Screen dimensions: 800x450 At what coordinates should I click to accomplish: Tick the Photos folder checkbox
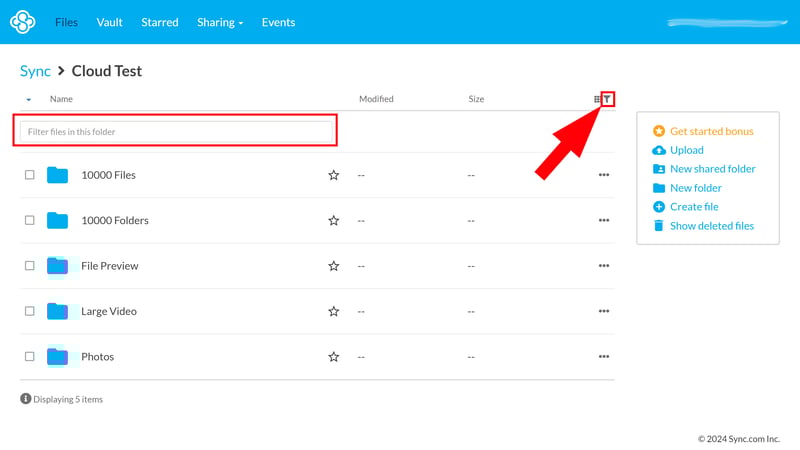coord(30,357)
